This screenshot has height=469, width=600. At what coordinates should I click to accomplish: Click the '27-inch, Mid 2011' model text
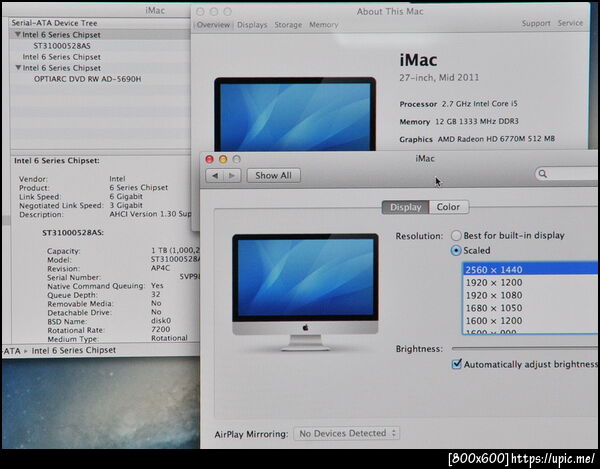tap(439, 78)
